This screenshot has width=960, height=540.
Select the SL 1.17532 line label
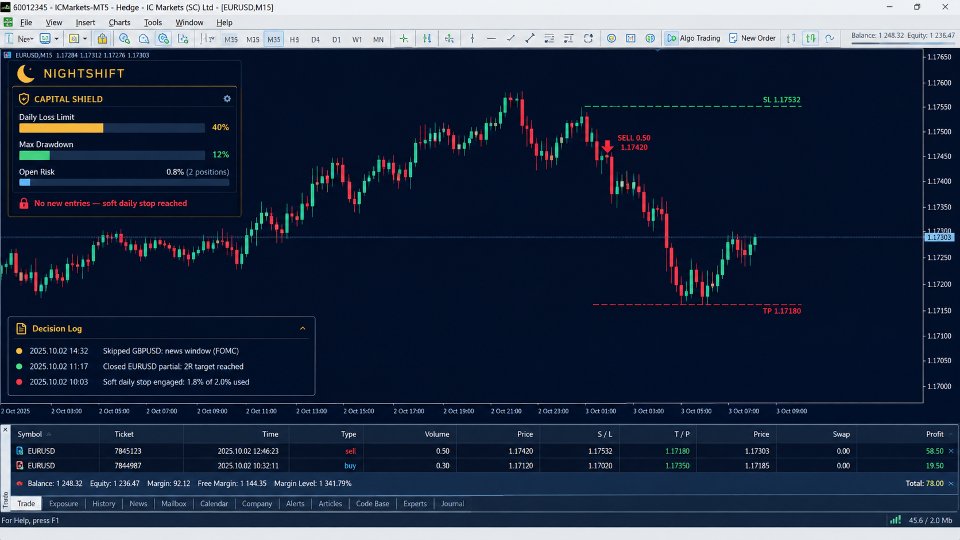781,100
